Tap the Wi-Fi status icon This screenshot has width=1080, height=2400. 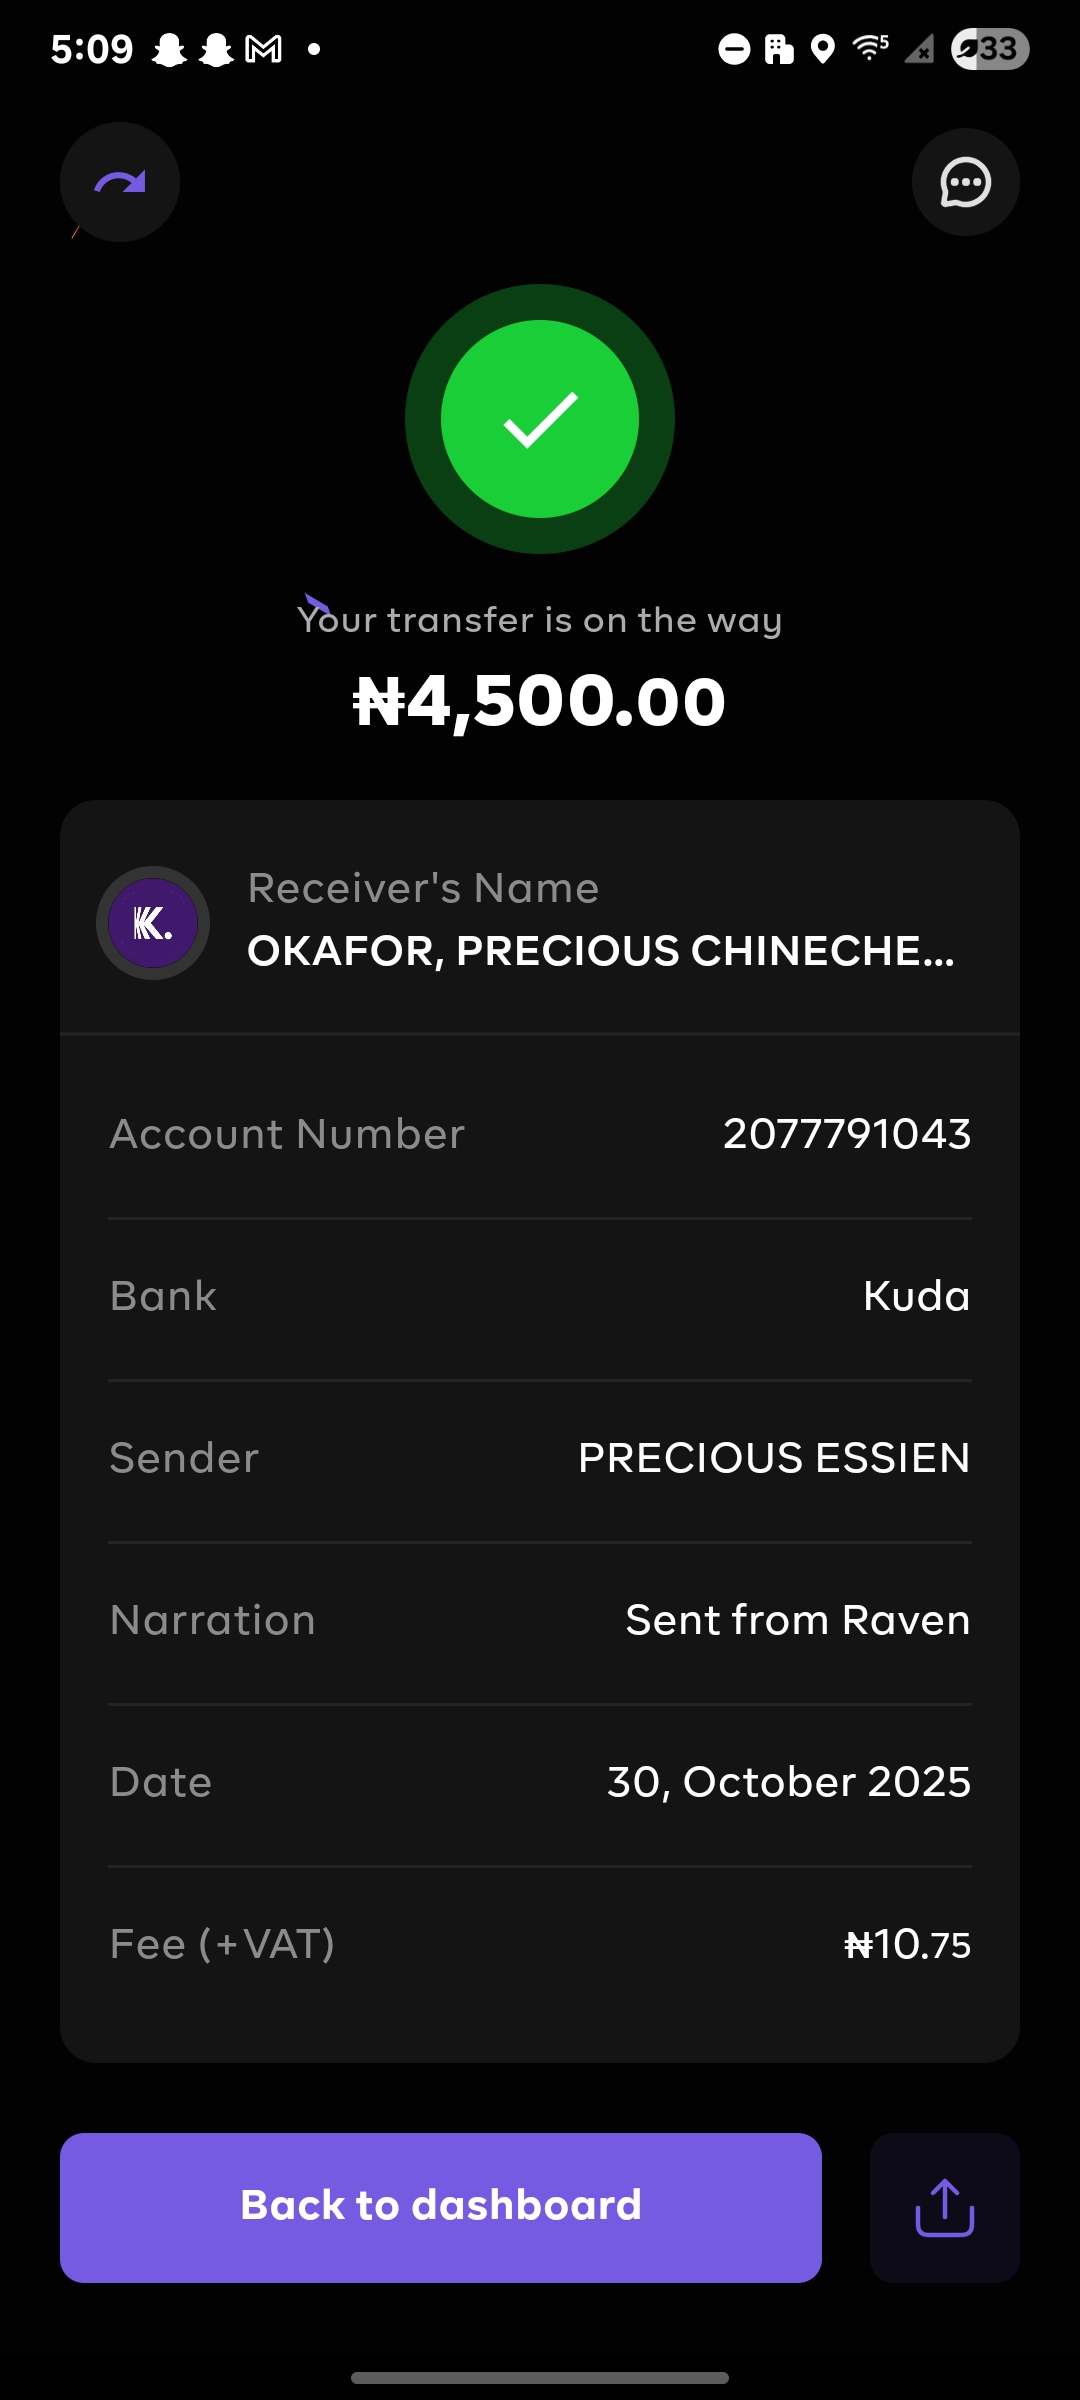click(x=870, y=48)
